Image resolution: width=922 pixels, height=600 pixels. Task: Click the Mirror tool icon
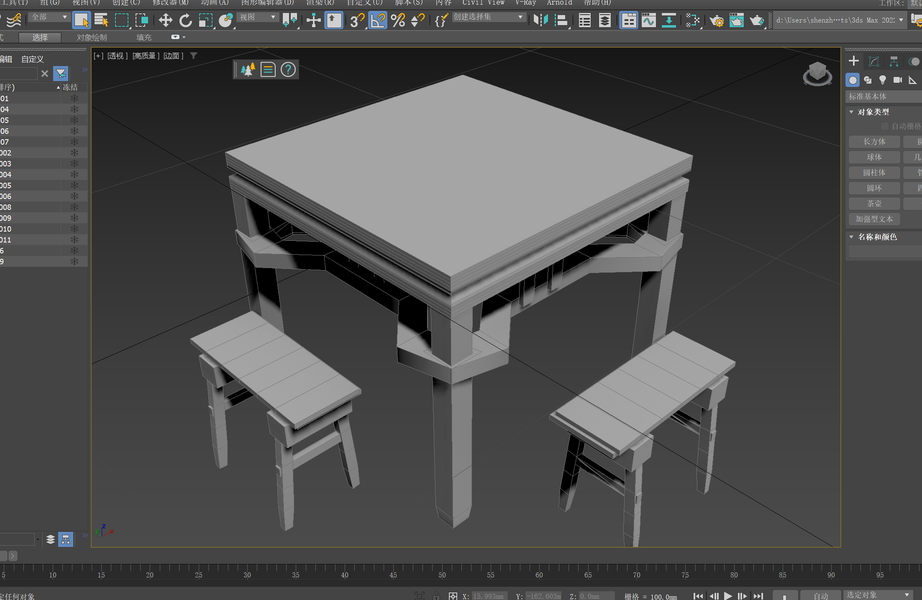coord(540,21)
